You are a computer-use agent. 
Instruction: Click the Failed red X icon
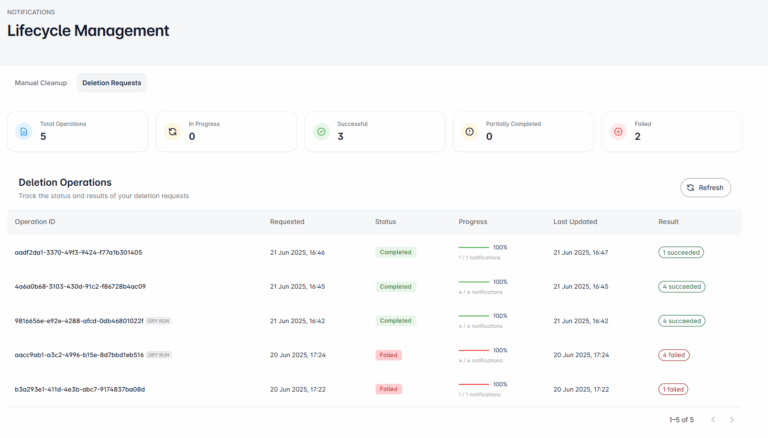coord(618,131)
